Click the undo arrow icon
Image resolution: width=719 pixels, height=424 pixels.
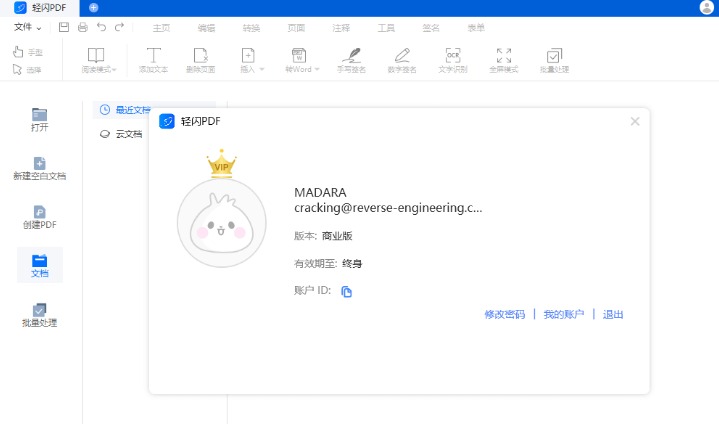[x=101, y=28]
